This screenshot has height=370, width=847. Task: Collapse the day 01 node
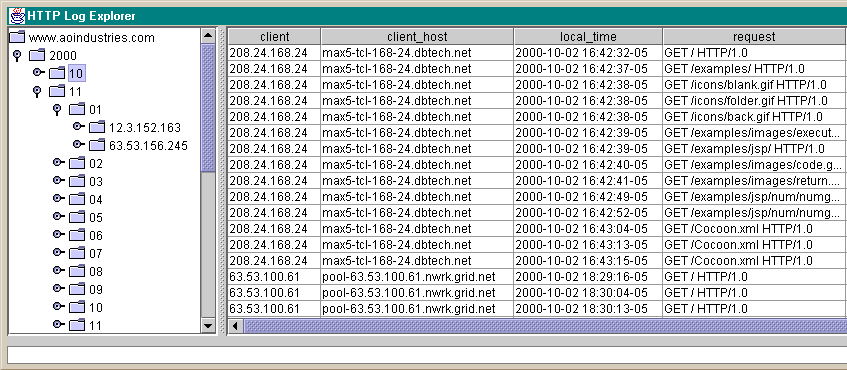[x=57, y=110]
